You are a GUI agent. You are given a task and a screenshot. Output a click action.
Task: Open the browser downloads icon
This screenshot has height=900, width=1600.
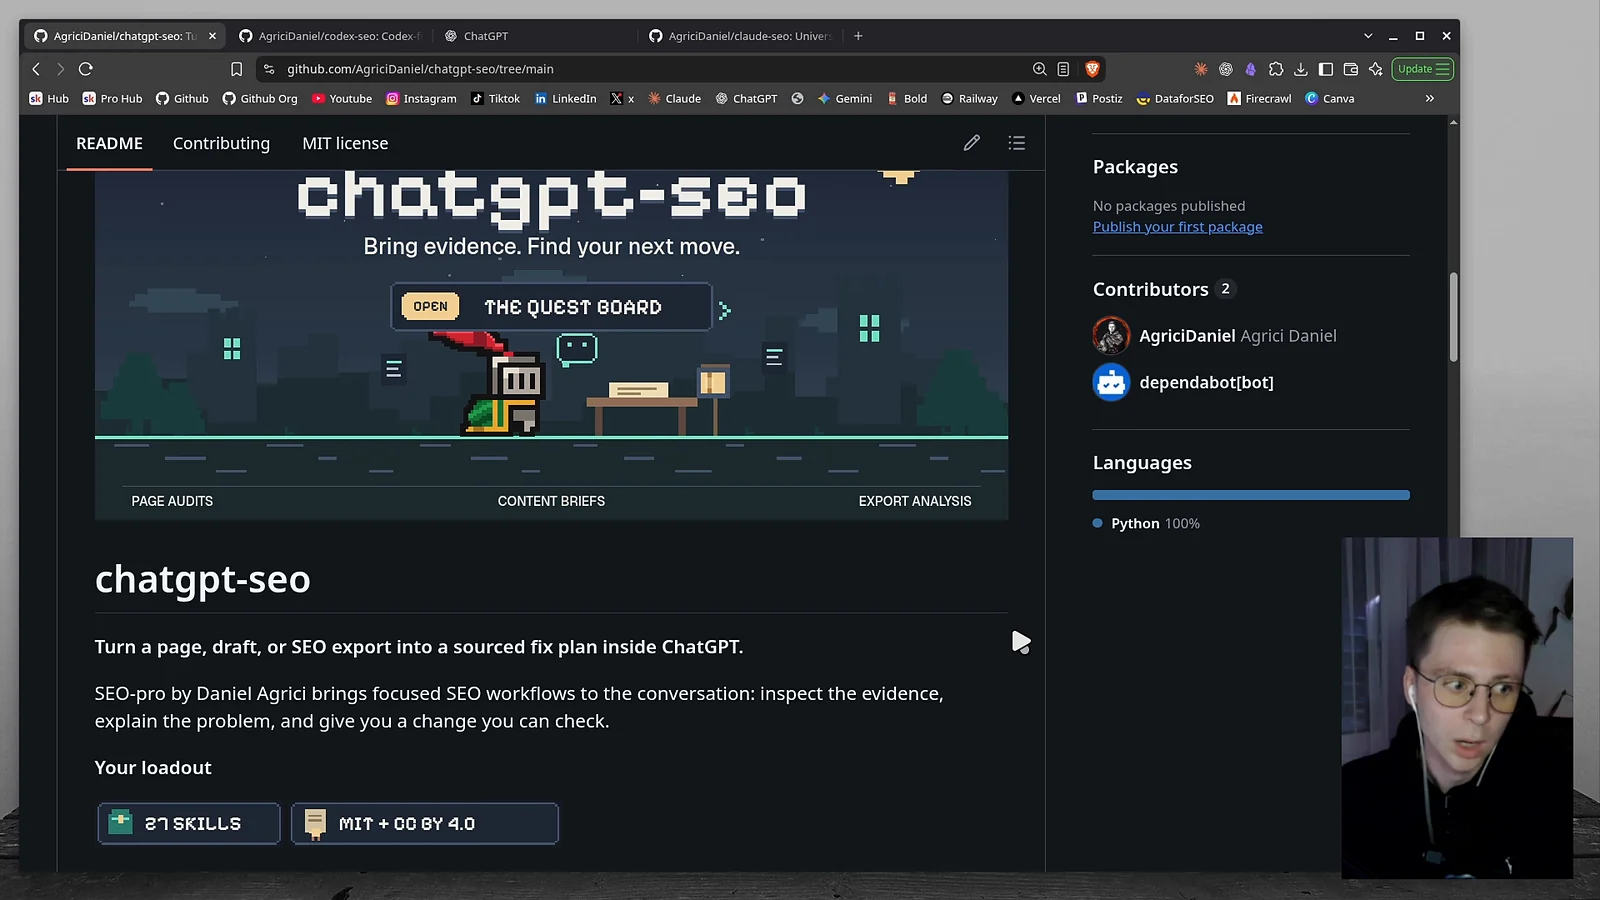[1300, 69]
